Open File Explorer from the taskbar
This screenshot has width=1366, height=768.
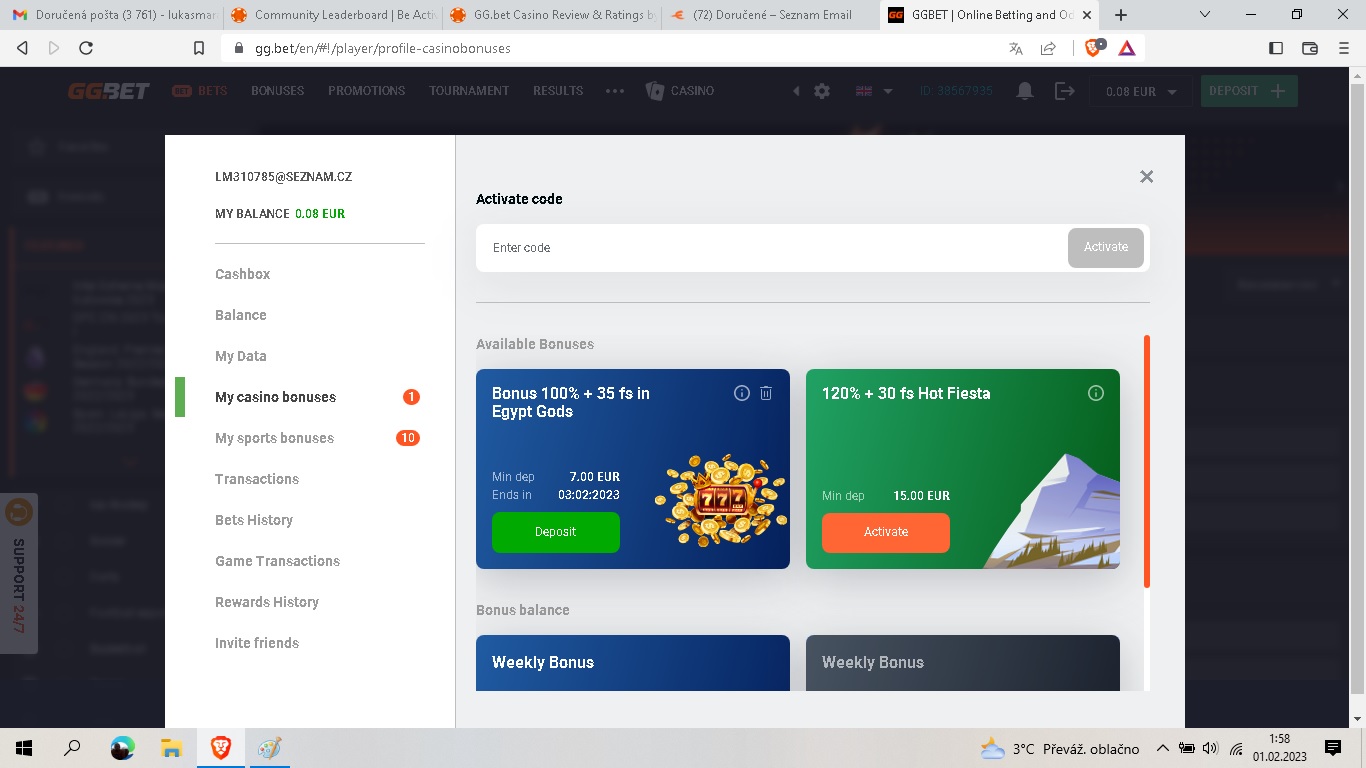[171, 748]
